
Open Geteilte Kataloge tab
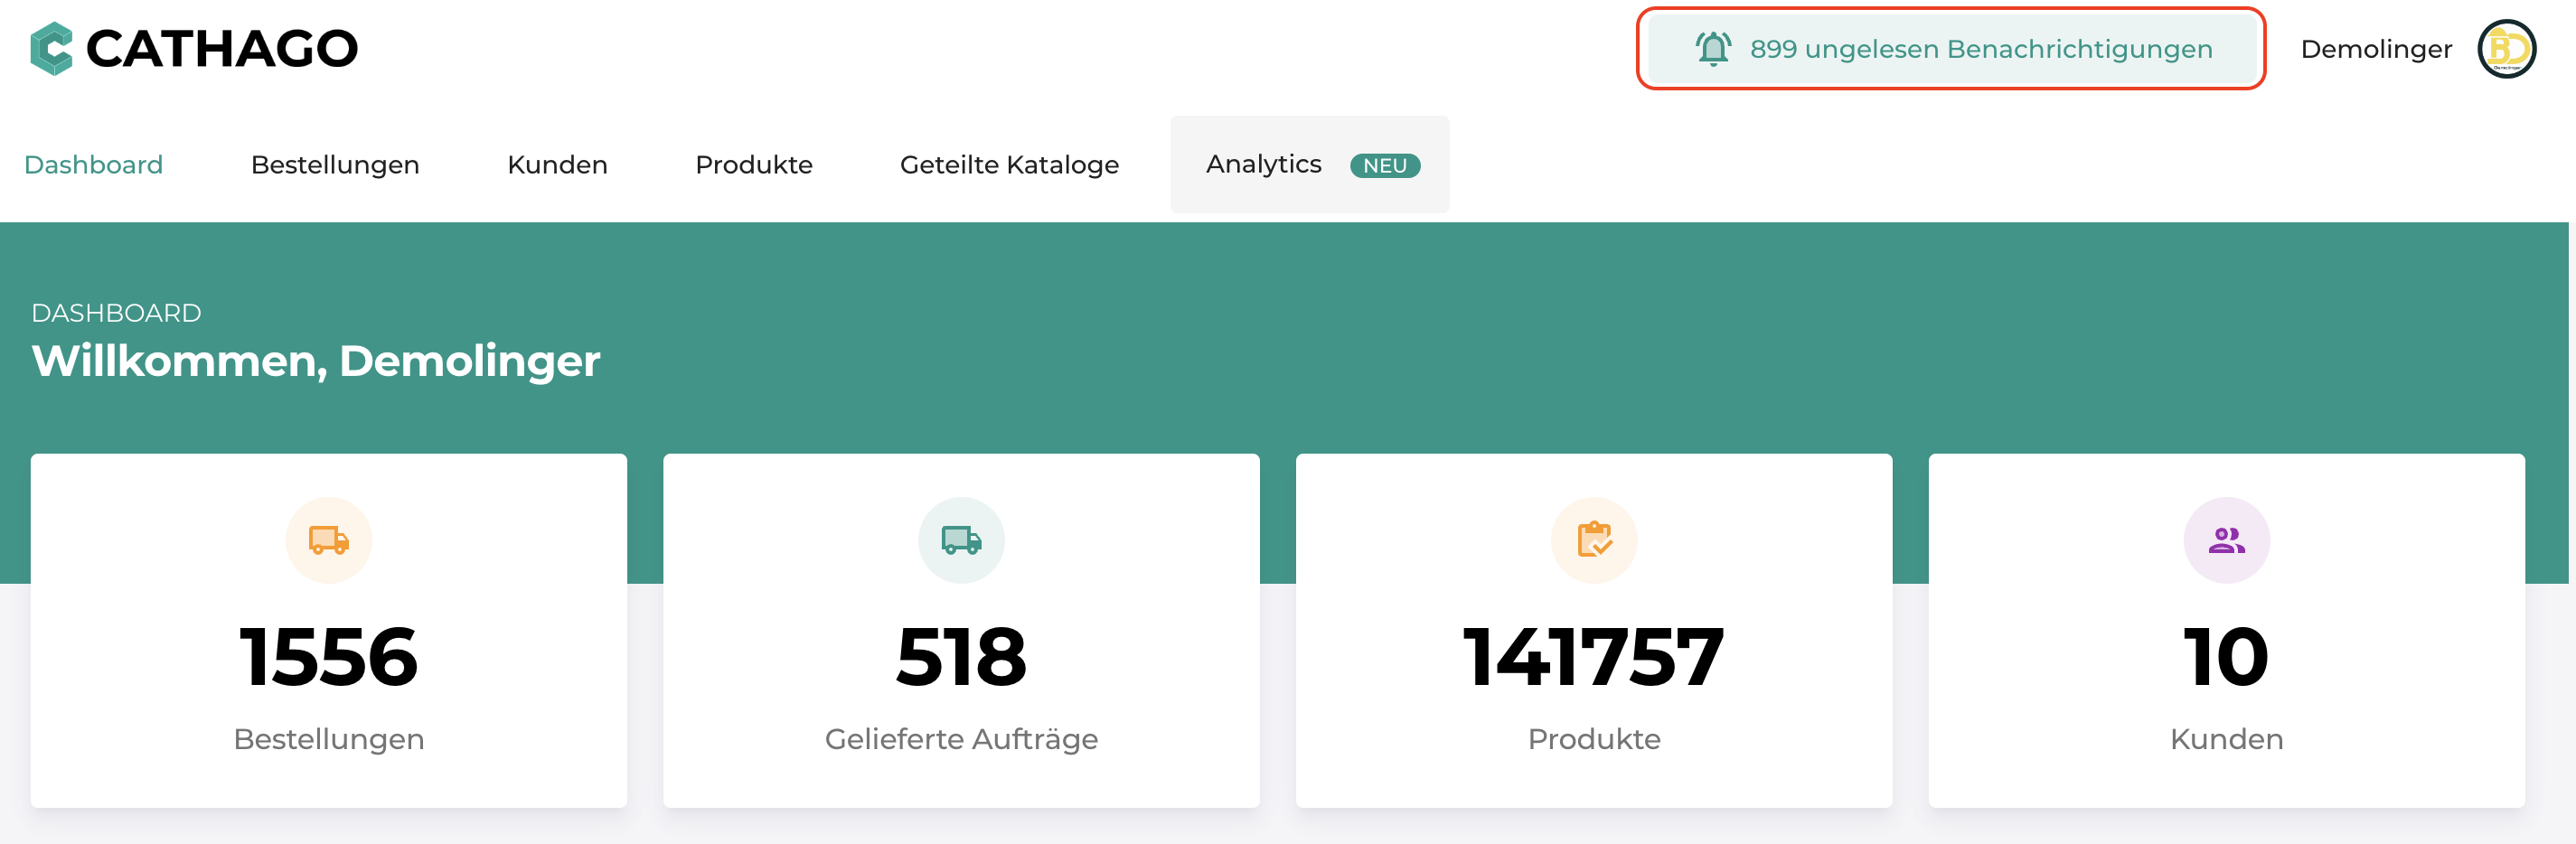[1009, 164]
